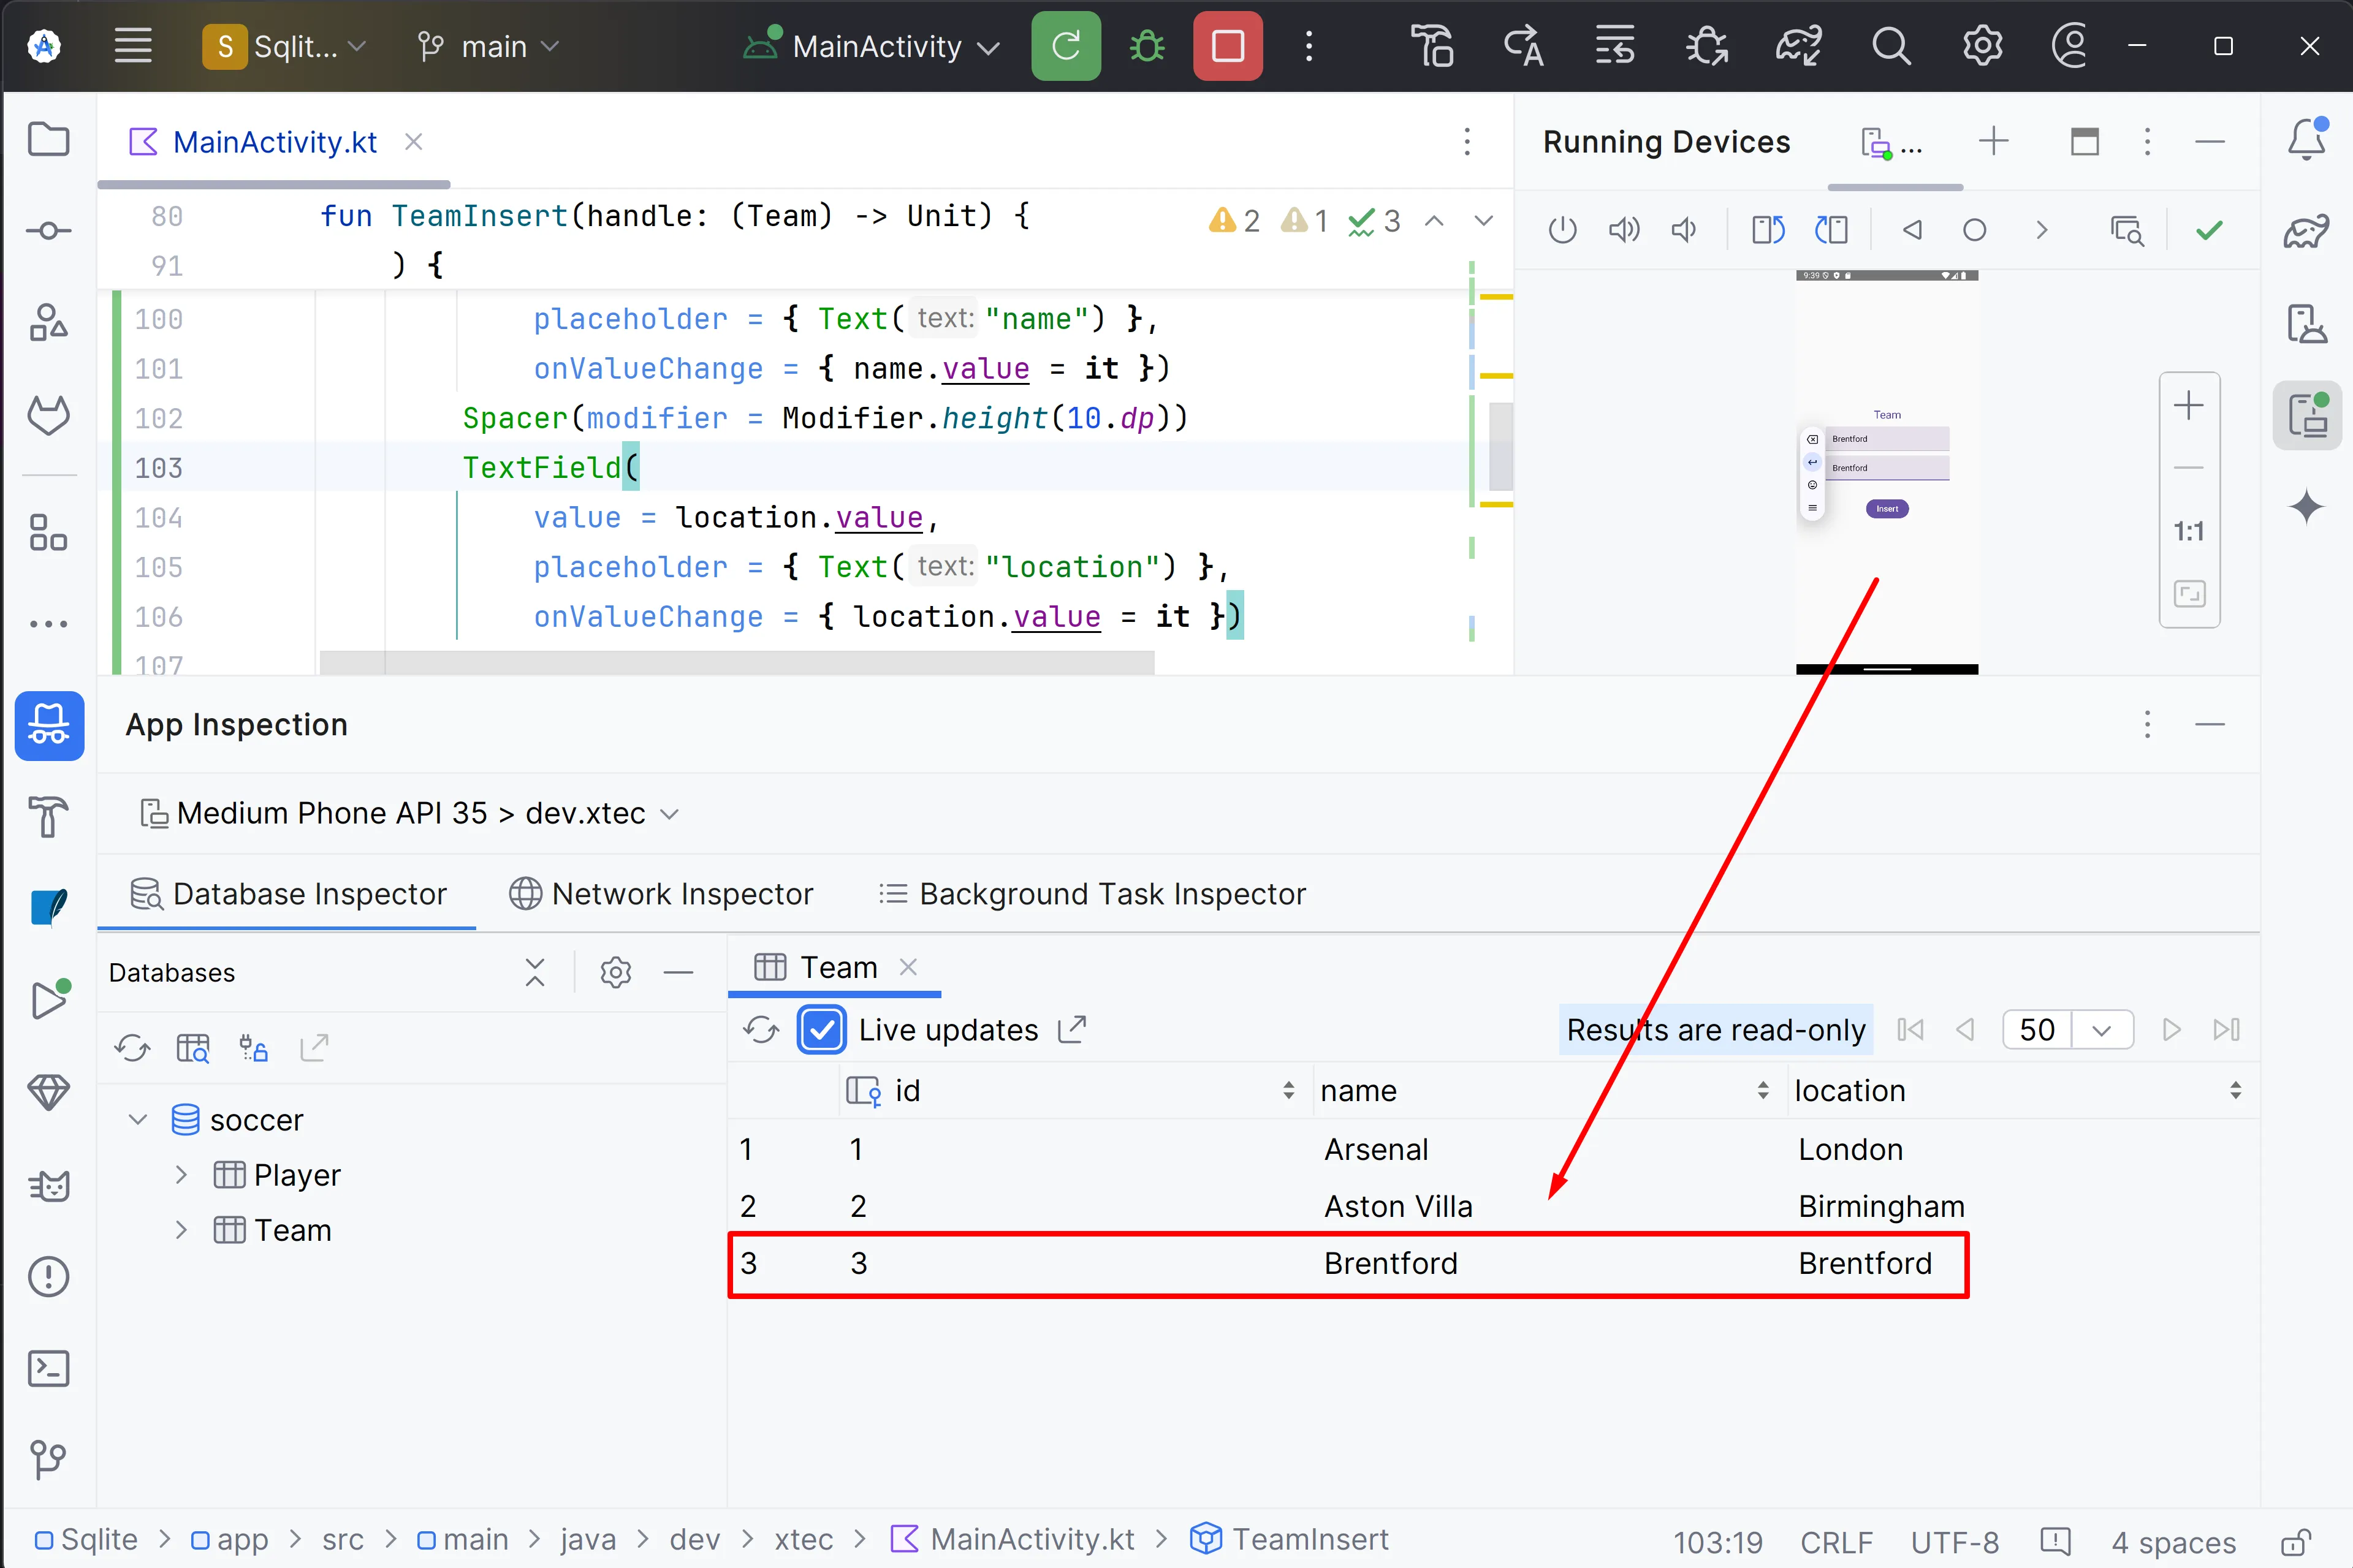Toggle the Live updates checkbox

pyautogui.click(x=822, y=1029)
